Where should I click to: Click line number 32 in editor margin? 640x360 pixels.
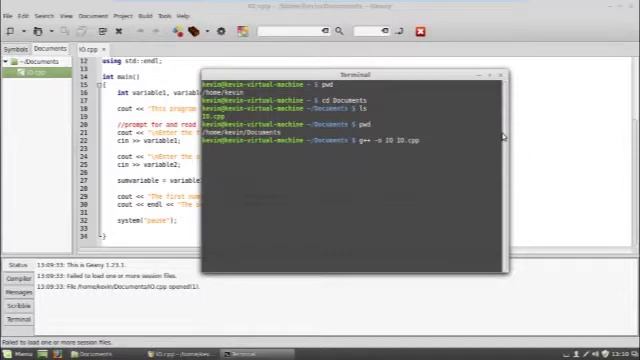(x=84, y=220)
